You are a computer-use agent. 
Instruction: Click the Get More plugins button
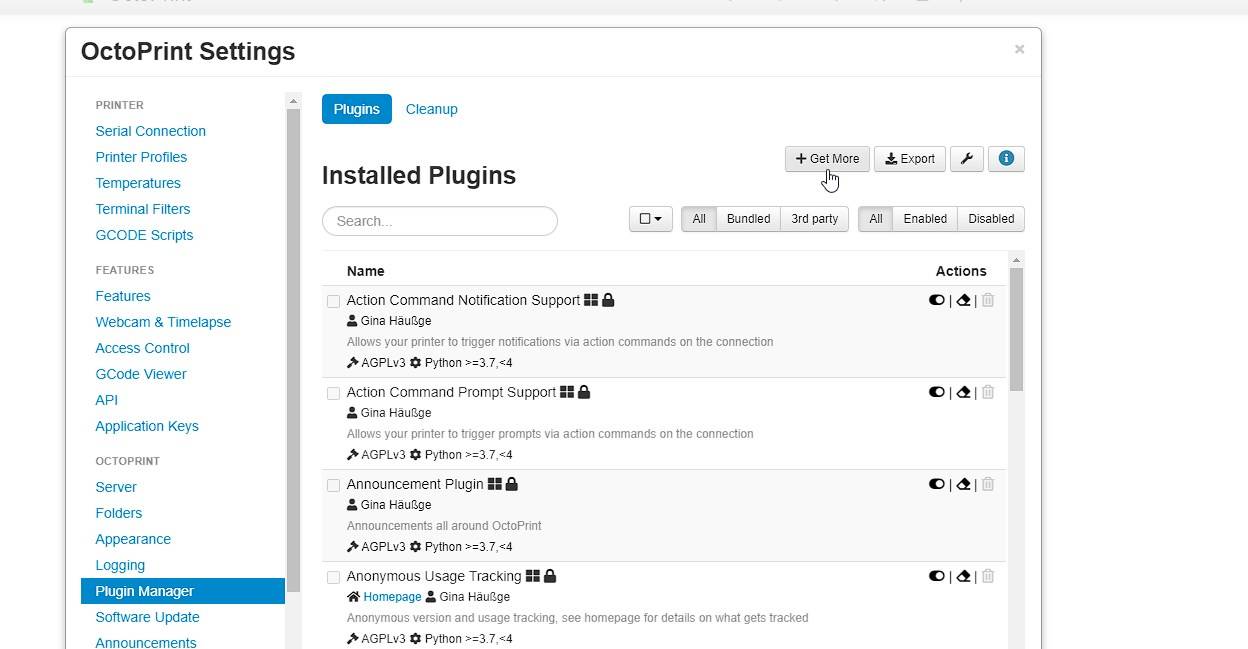pos(827,159)
